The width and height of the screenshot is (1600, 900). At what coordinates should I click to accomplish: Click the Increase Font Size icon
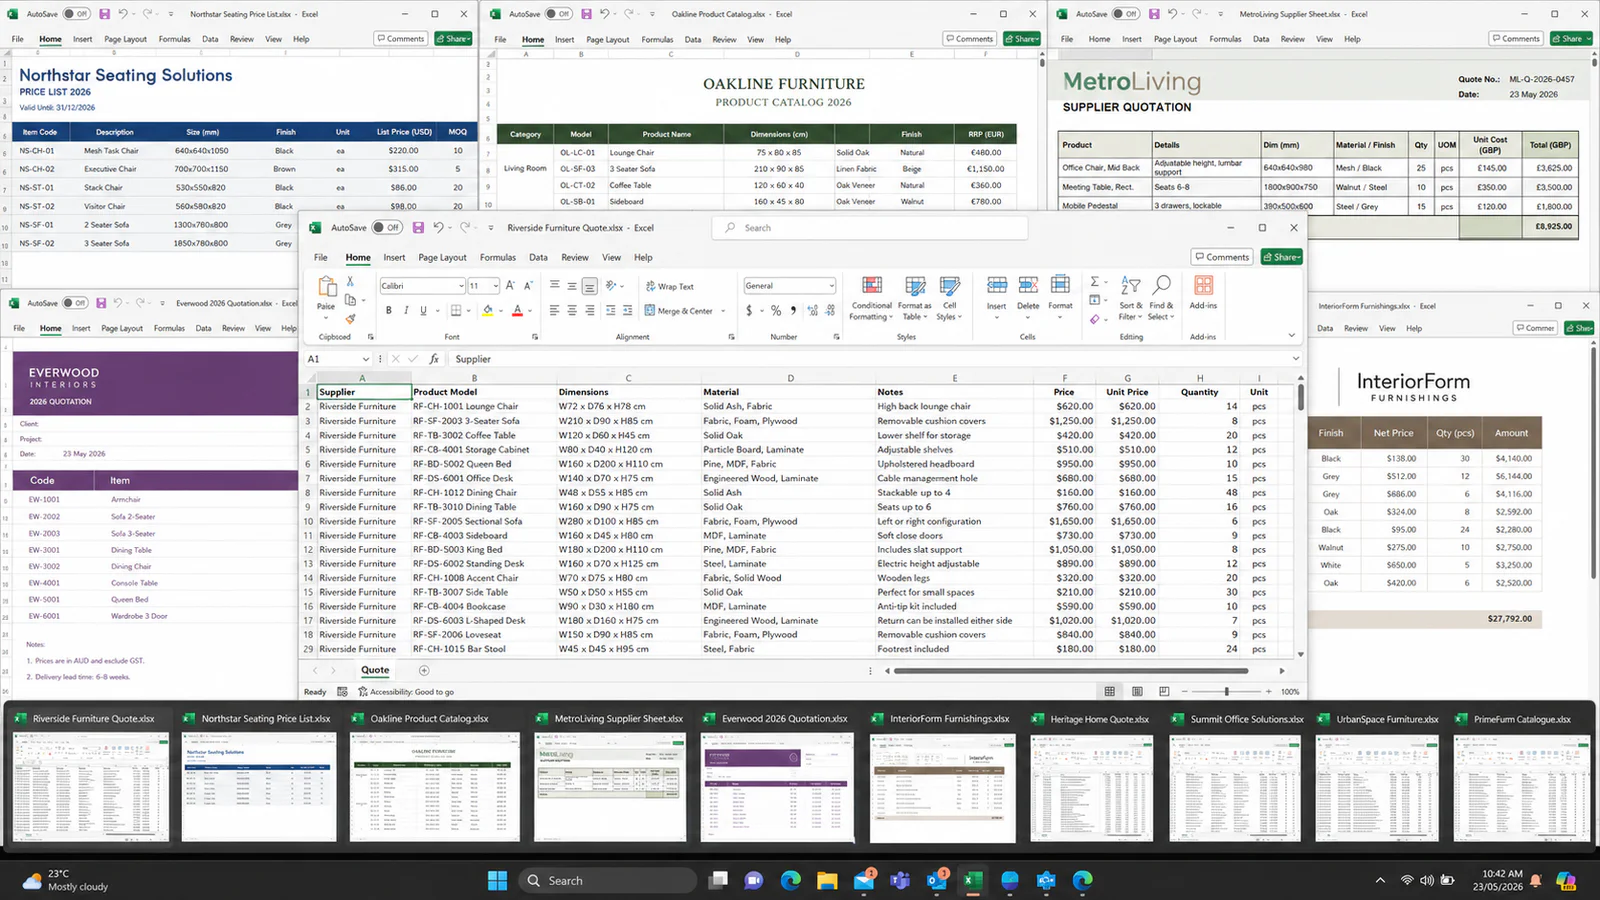click(510, 286)
